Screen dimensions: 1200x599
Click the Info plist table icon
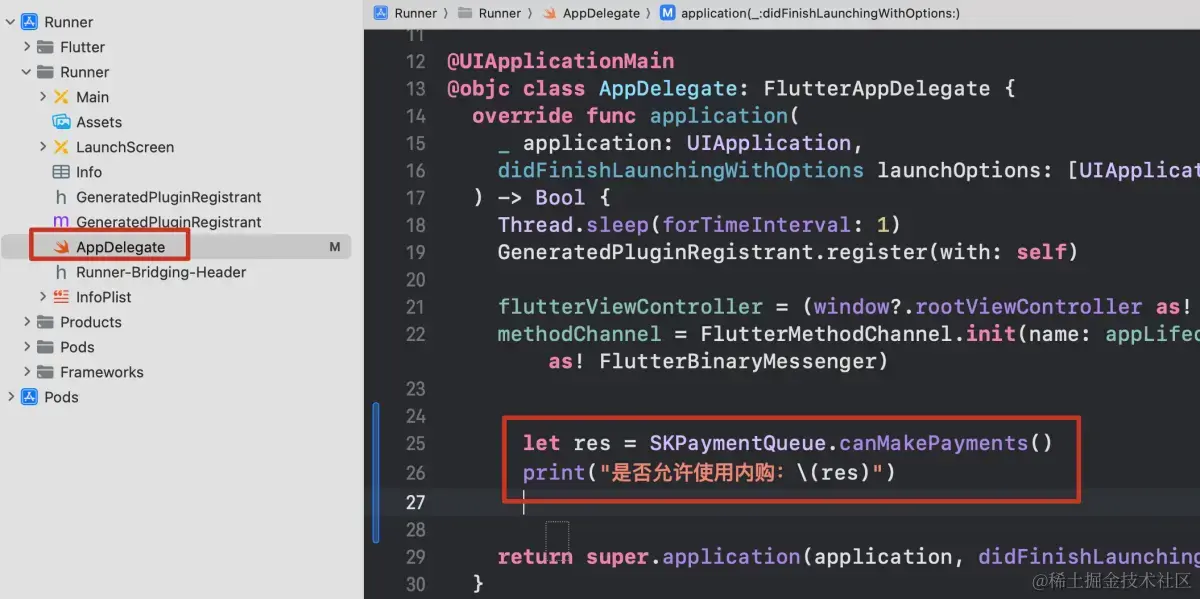[61, 172]
